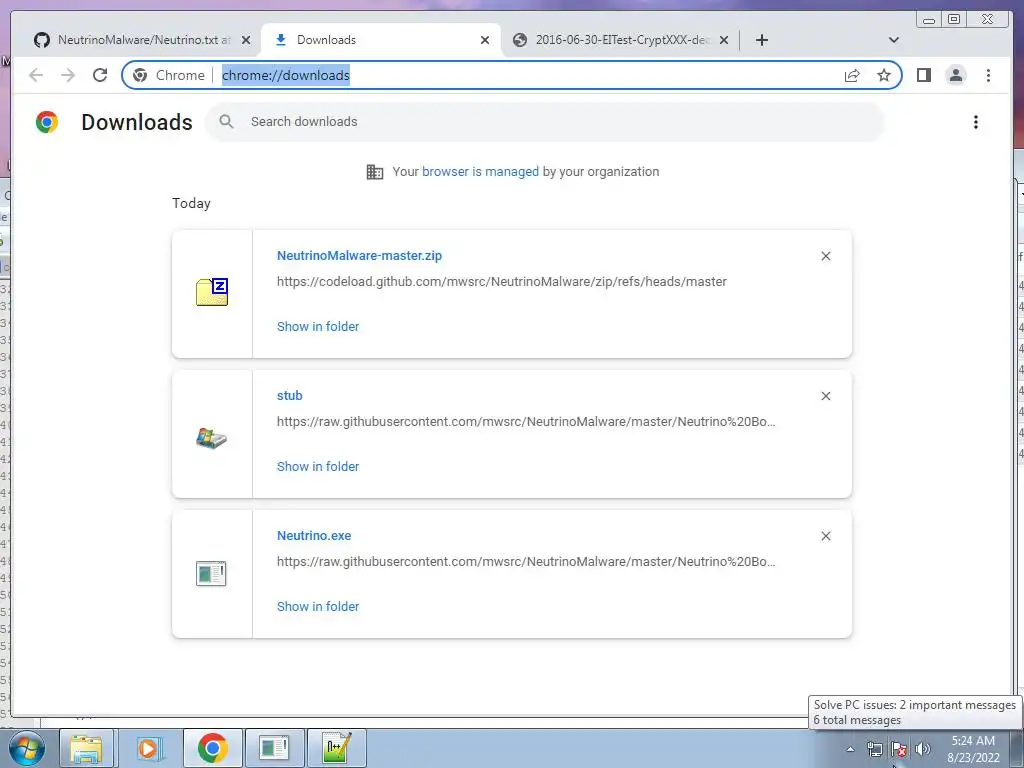Reload the Downloads page
This screenshot has width=1024, height=768.
[100, 75]
